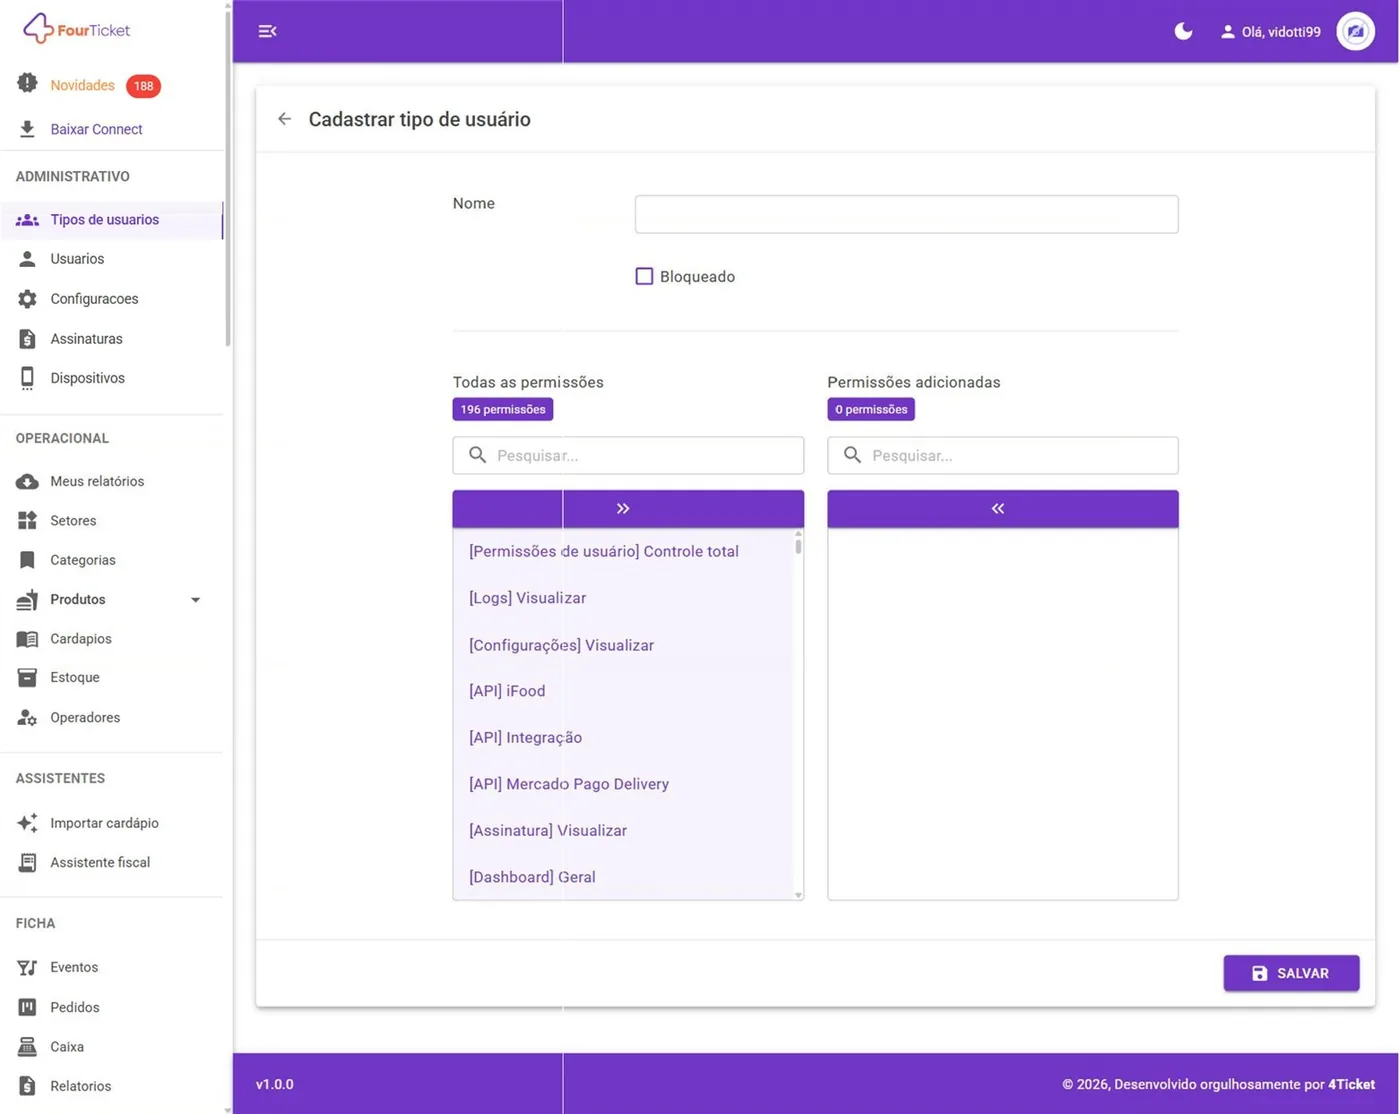1400x1114 pixels.
Task: Open Pedidos in the sidebar
Action: click(x=111, y=1007)
